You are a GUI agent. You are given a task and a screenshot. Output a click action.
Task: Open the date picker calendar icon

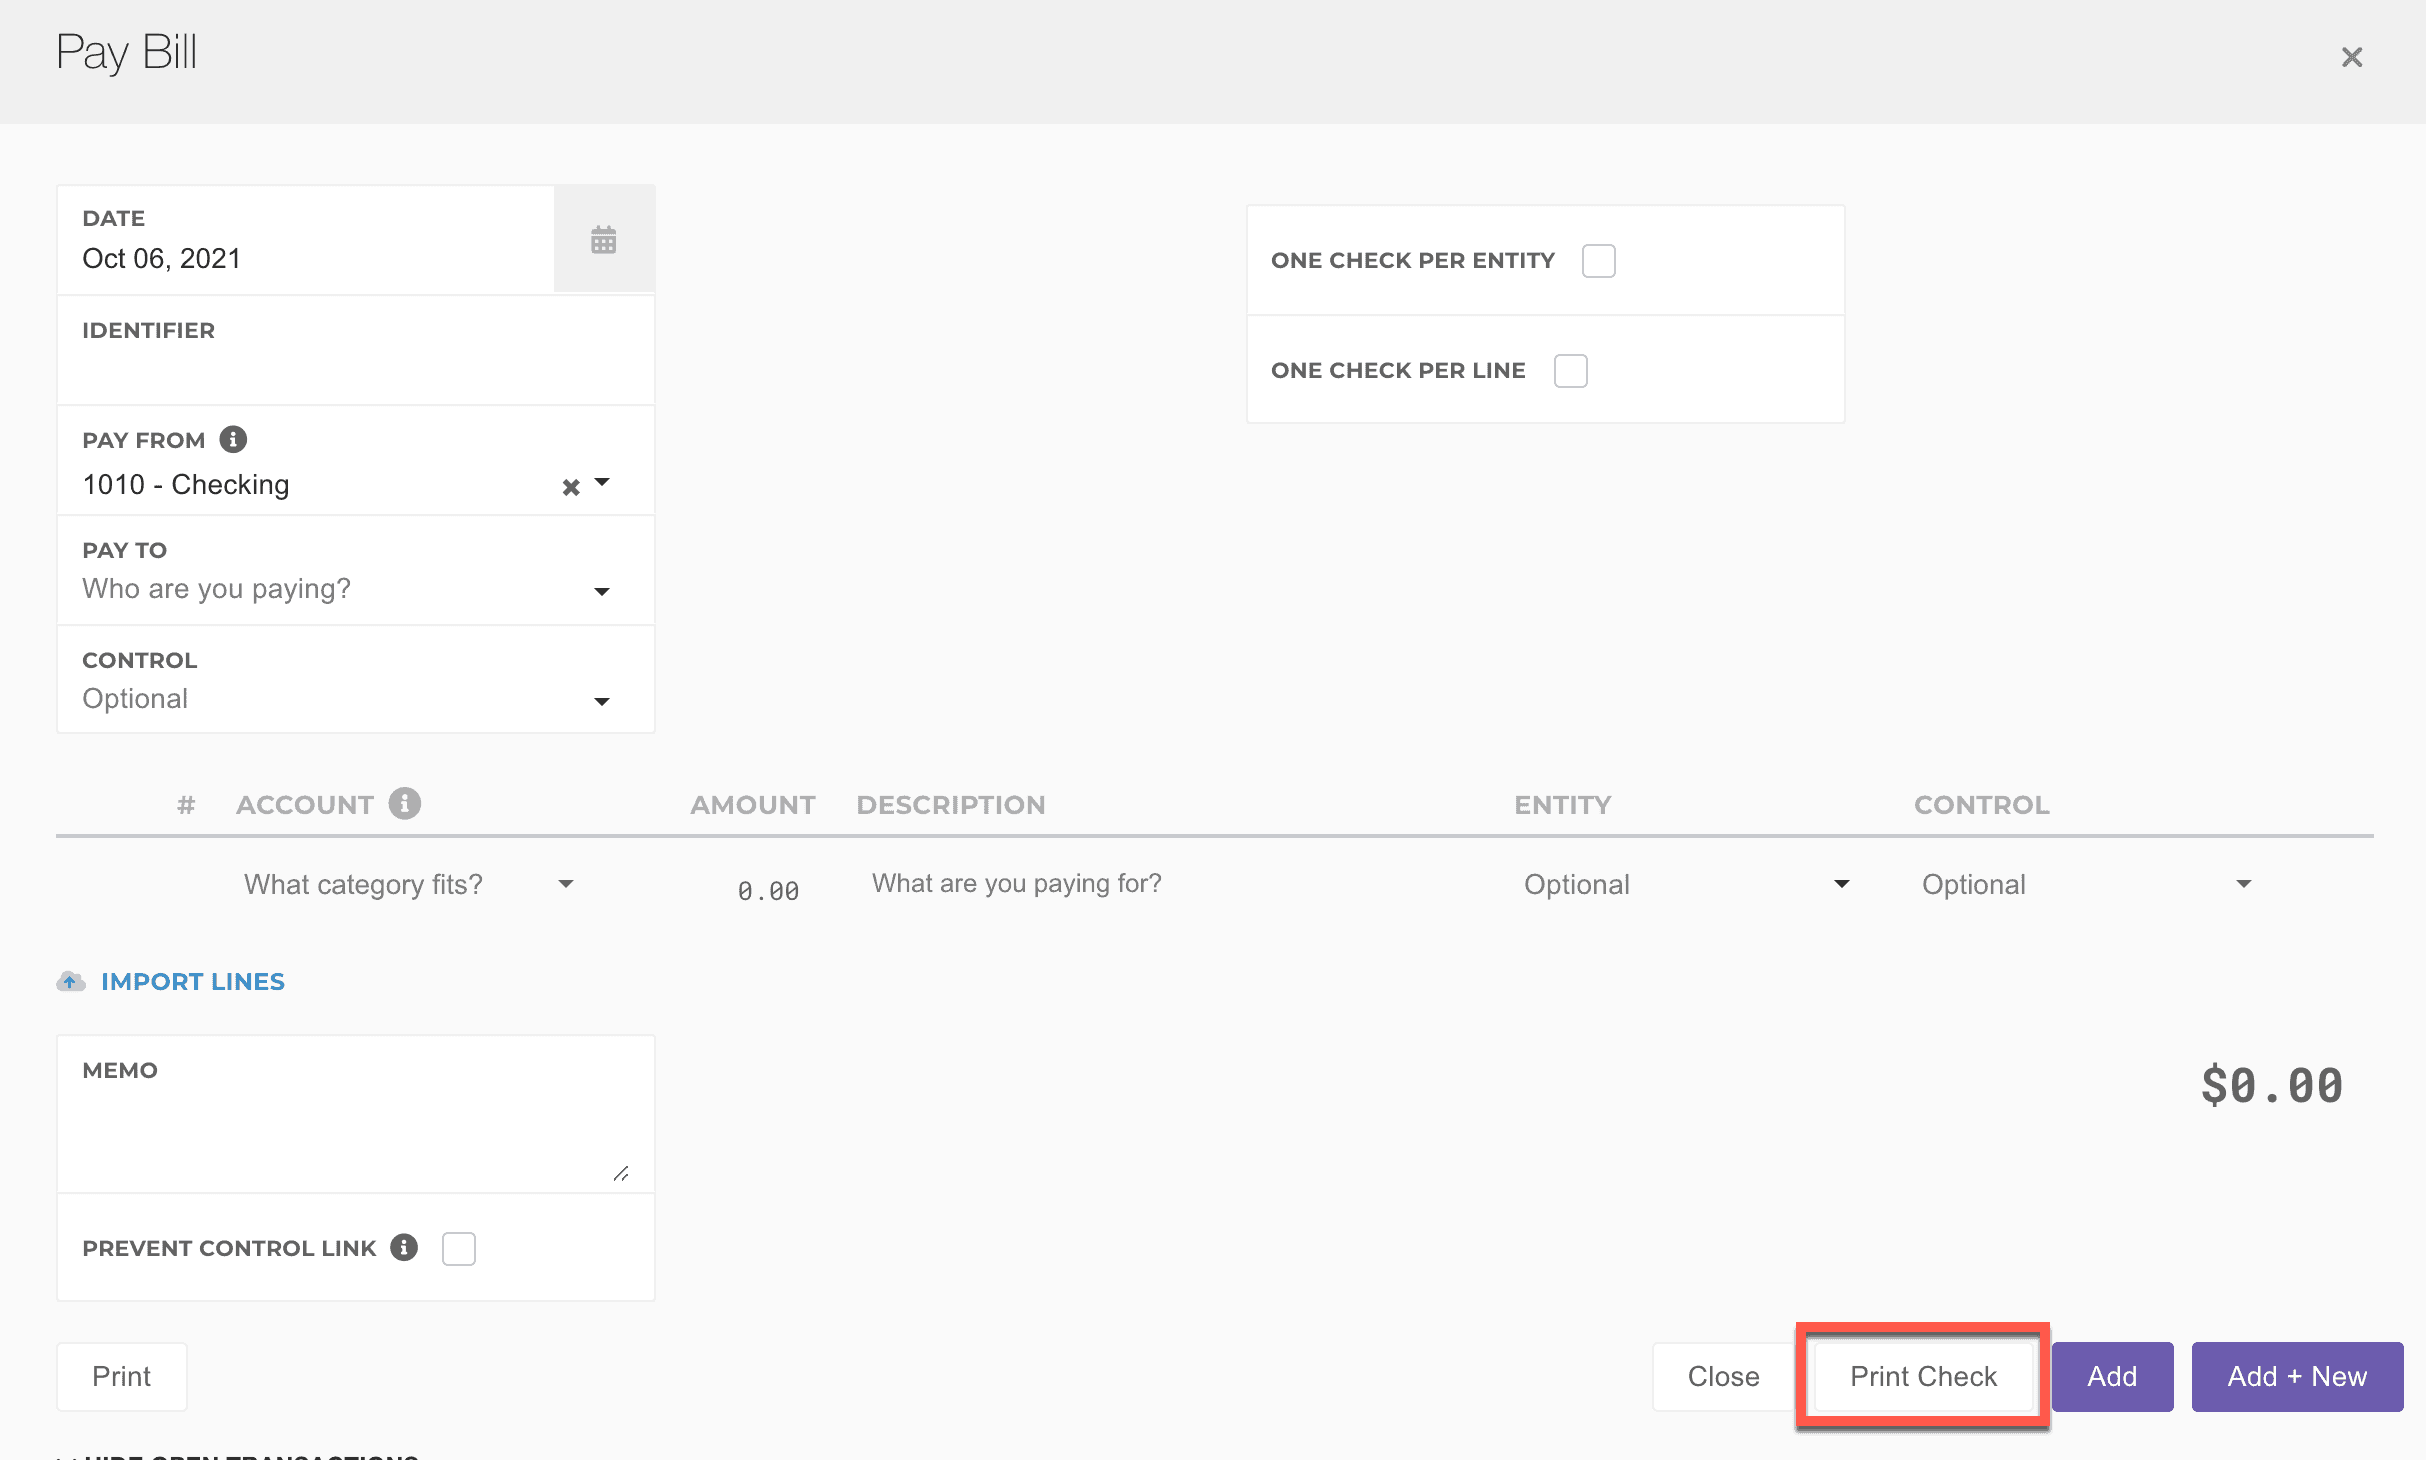pyautogui.click(x=603, y=240)
